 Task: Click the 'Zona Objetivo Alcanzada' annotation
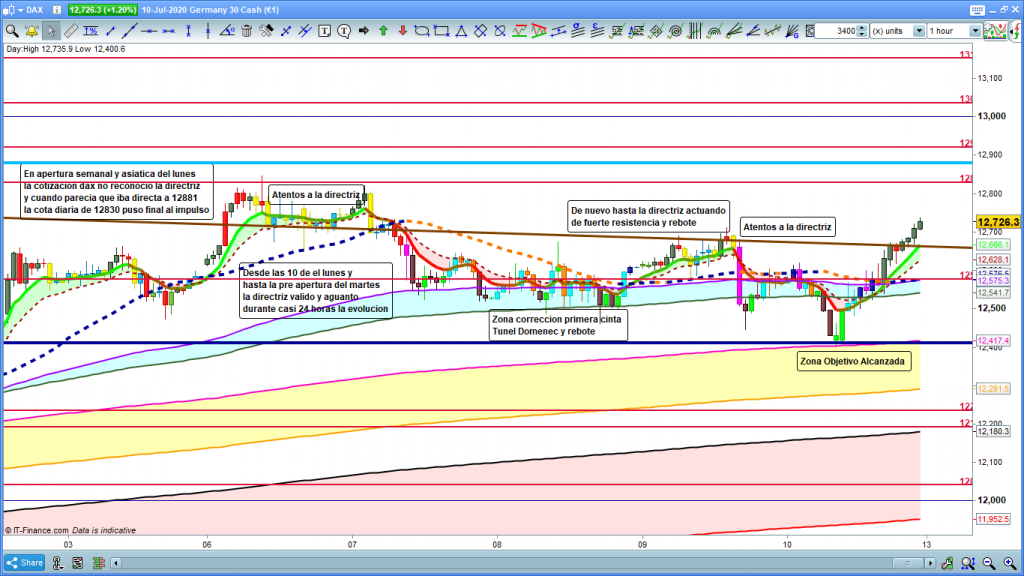[x=853, y=360]
